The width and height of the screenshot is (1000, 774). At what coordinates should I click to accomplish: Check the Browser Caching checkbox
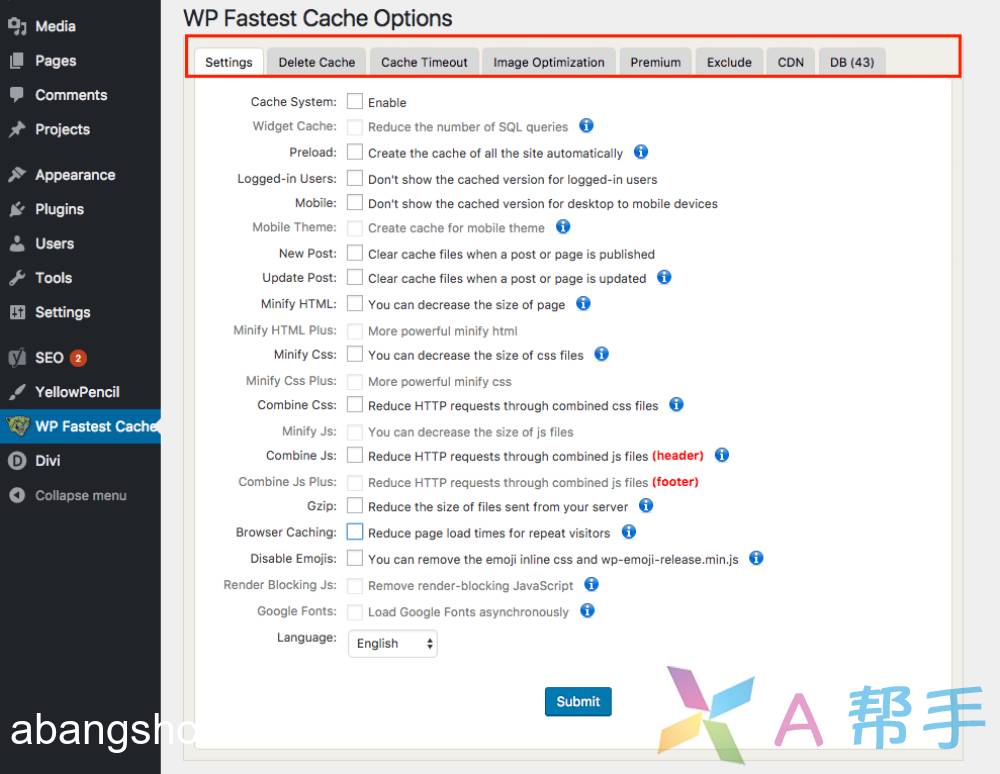355,532
